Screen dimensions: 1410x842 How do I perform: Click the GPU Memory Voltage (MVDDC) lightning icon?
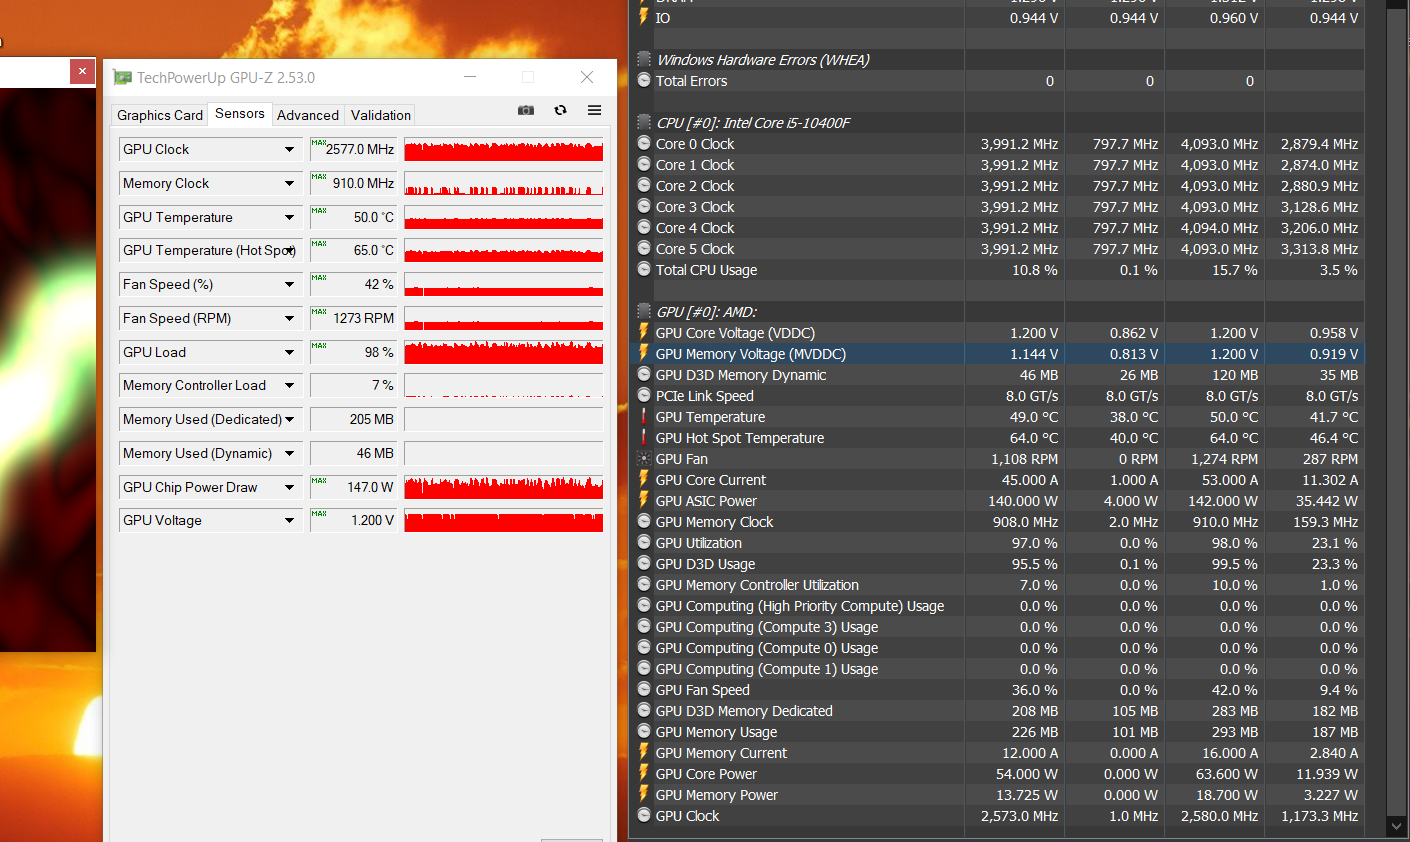(x=644, y=354)
